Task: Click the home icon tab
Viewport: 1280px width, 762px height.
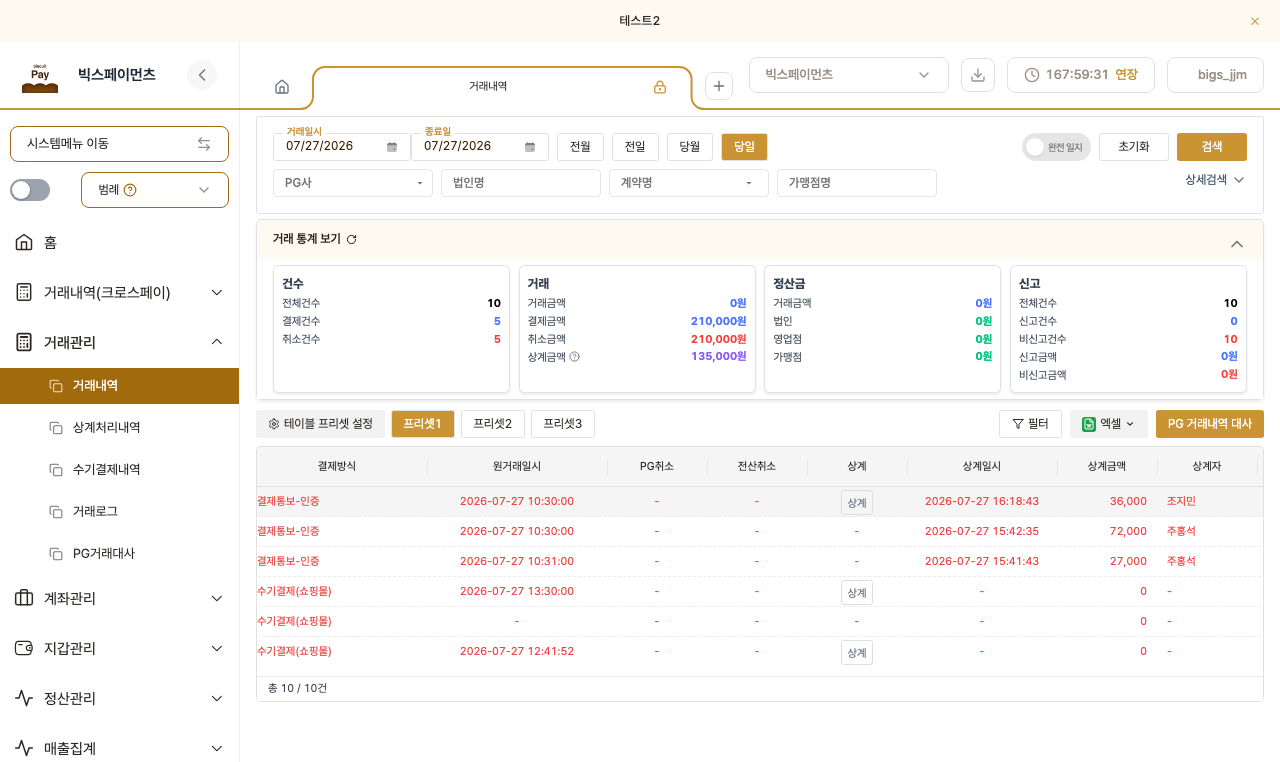Action: (x=282, y=87)
